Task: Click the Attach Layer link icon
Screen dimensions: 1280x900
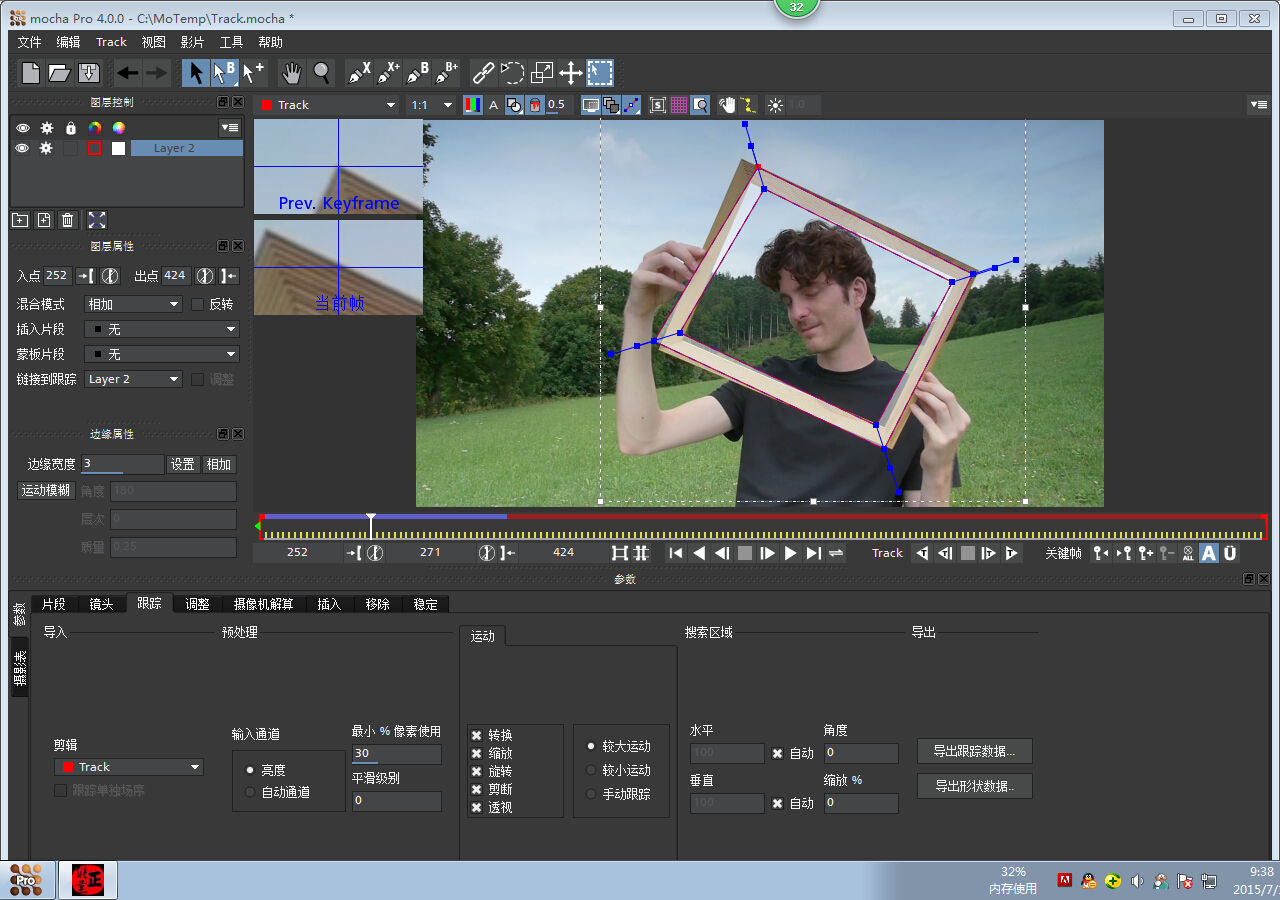Action: click(x=483, y=73)
